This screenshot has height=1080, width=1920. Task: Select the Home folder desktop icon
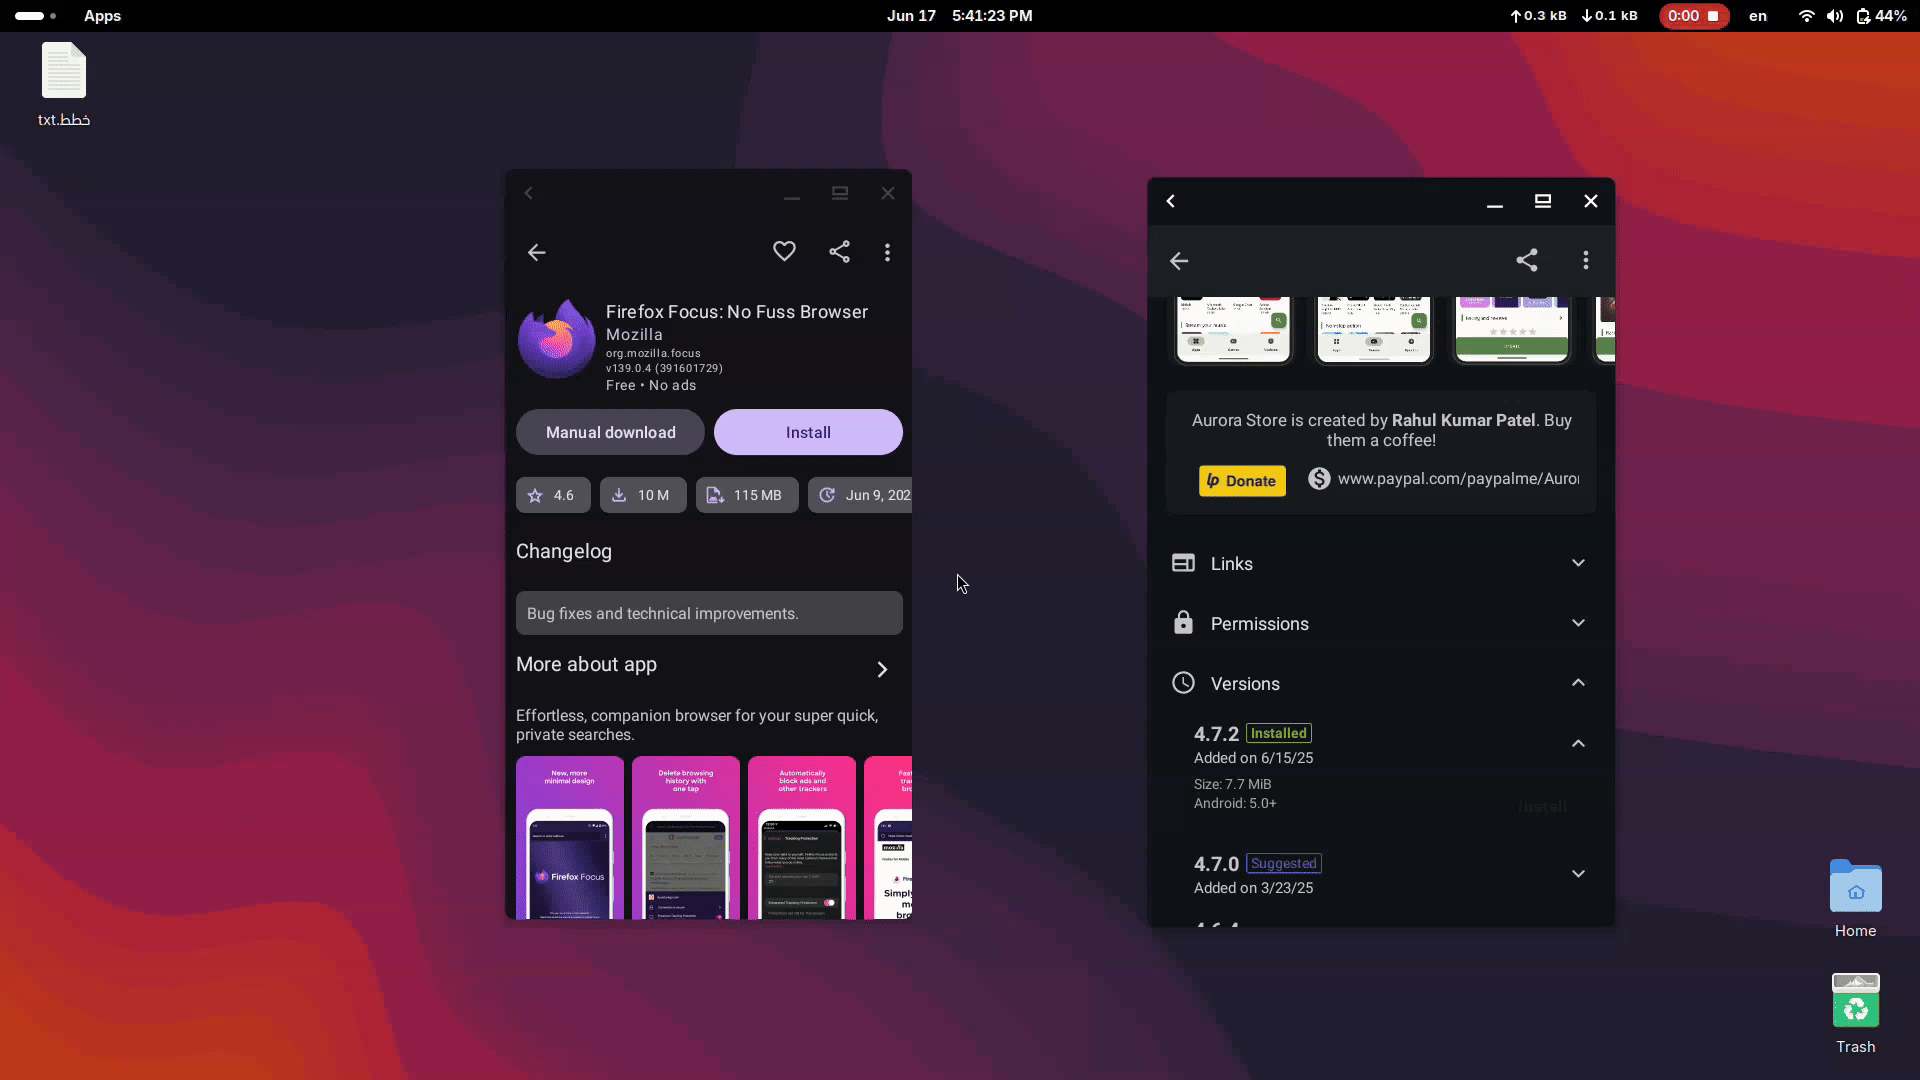(x=1855, y=899)
